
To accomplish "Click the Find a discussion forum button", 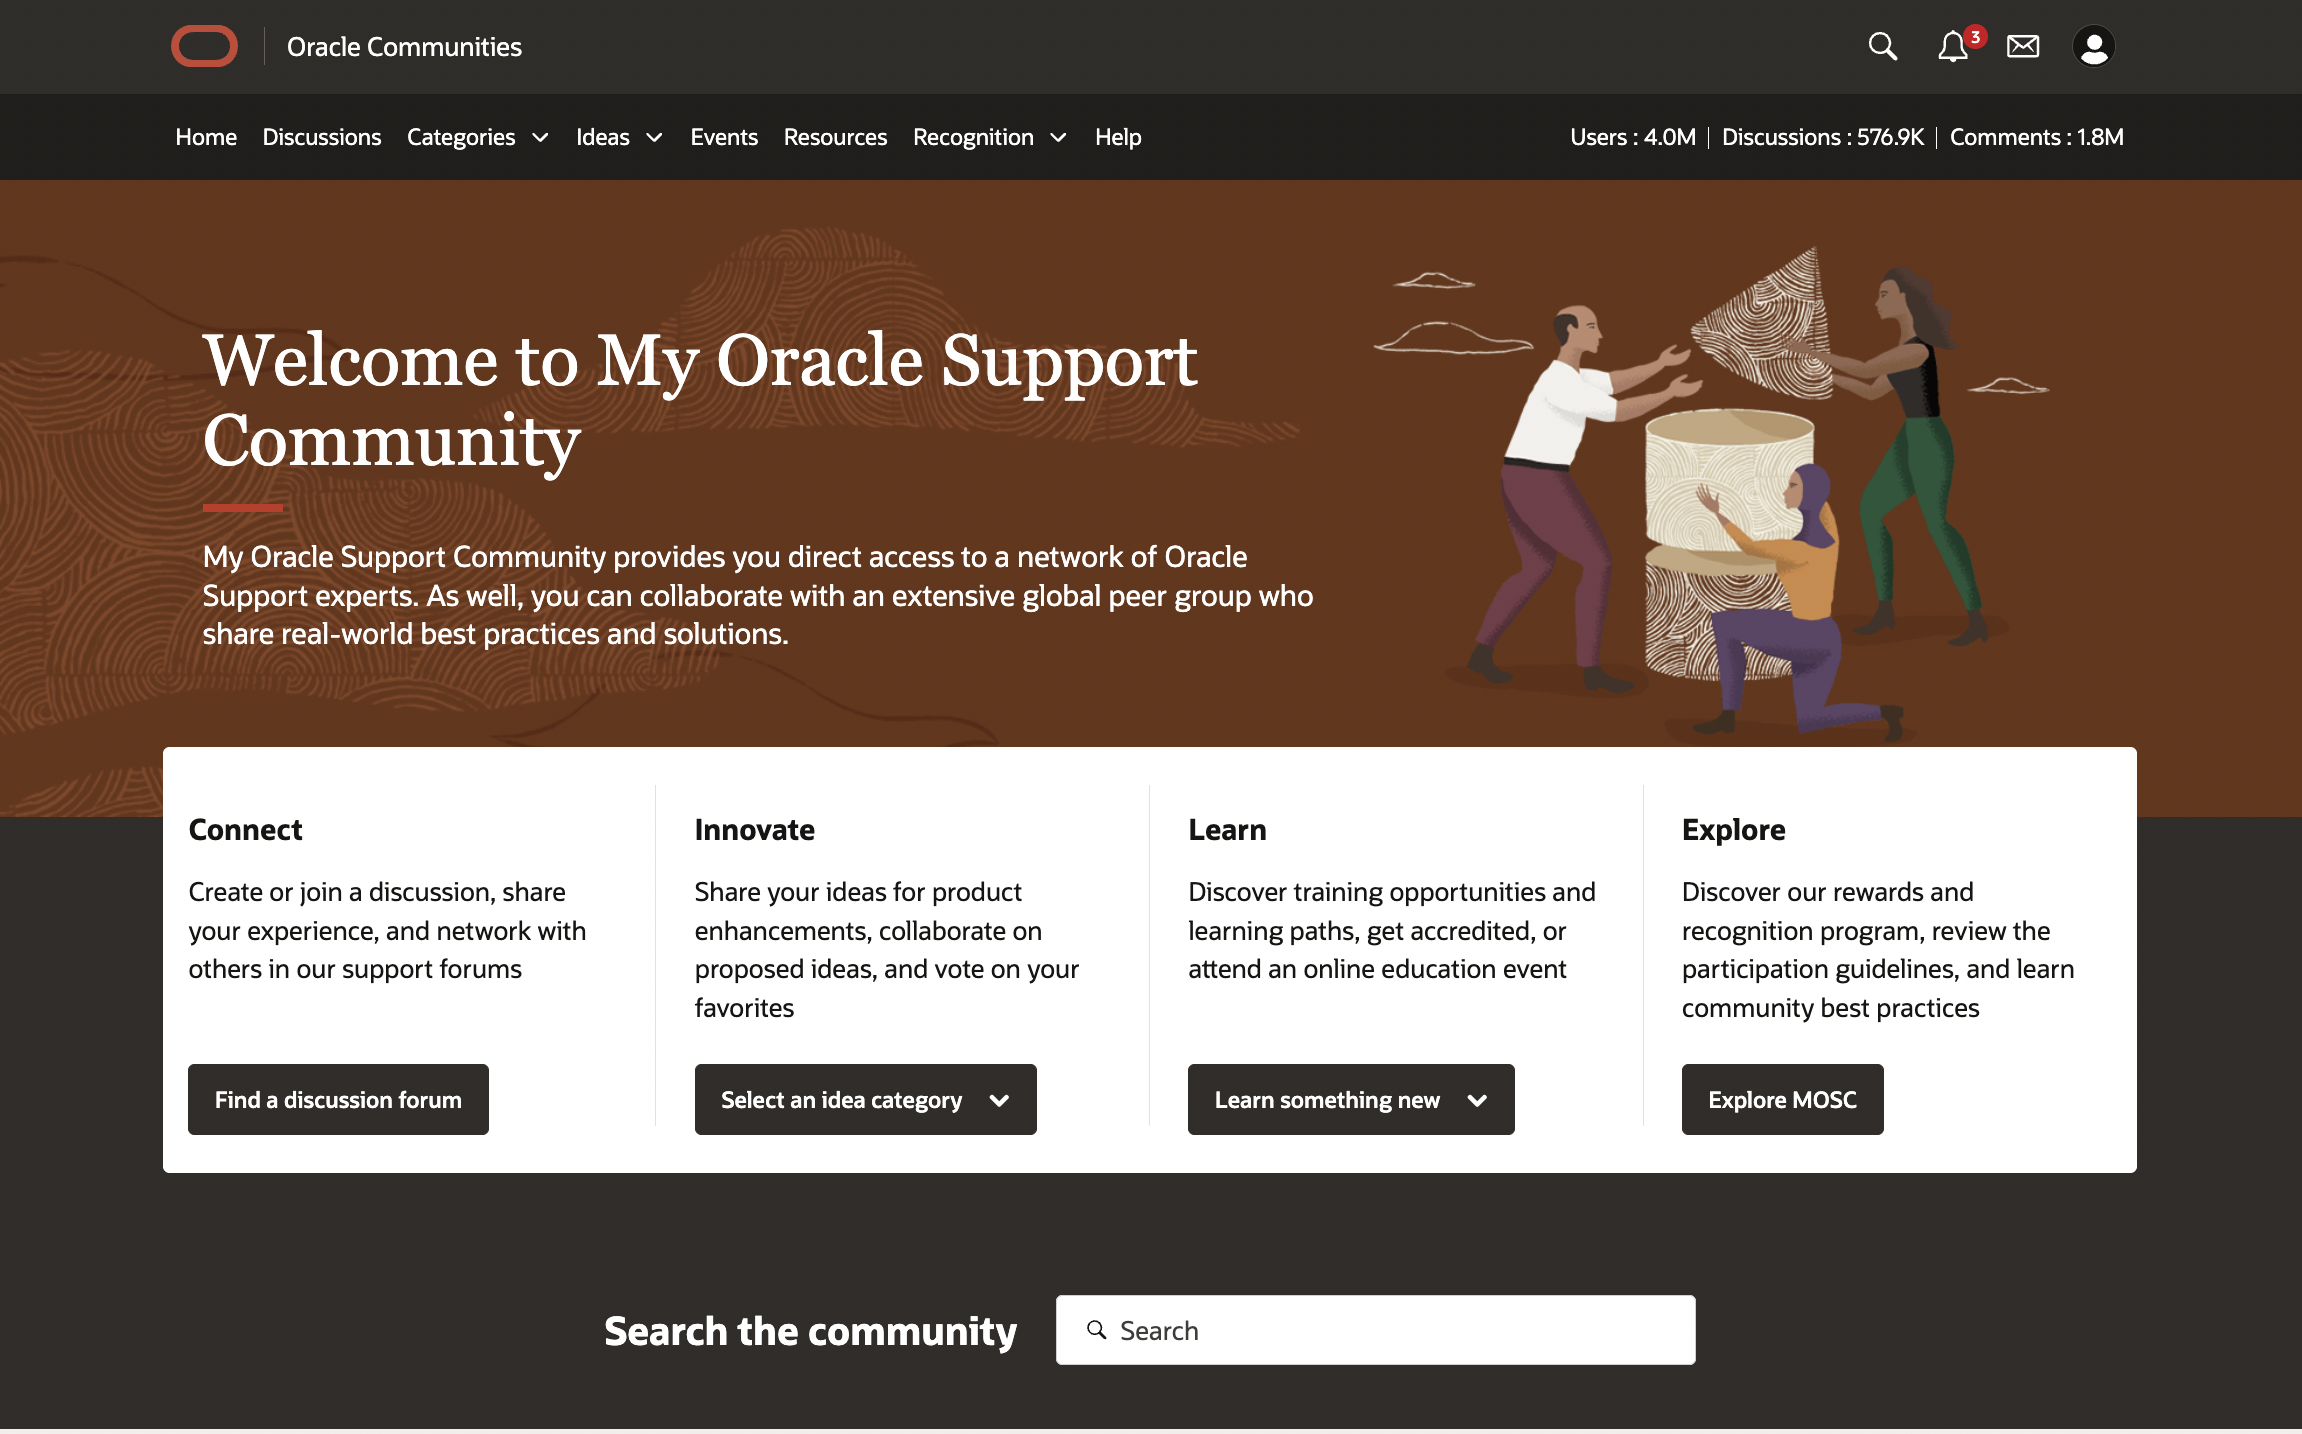I will coord(338,1099).
